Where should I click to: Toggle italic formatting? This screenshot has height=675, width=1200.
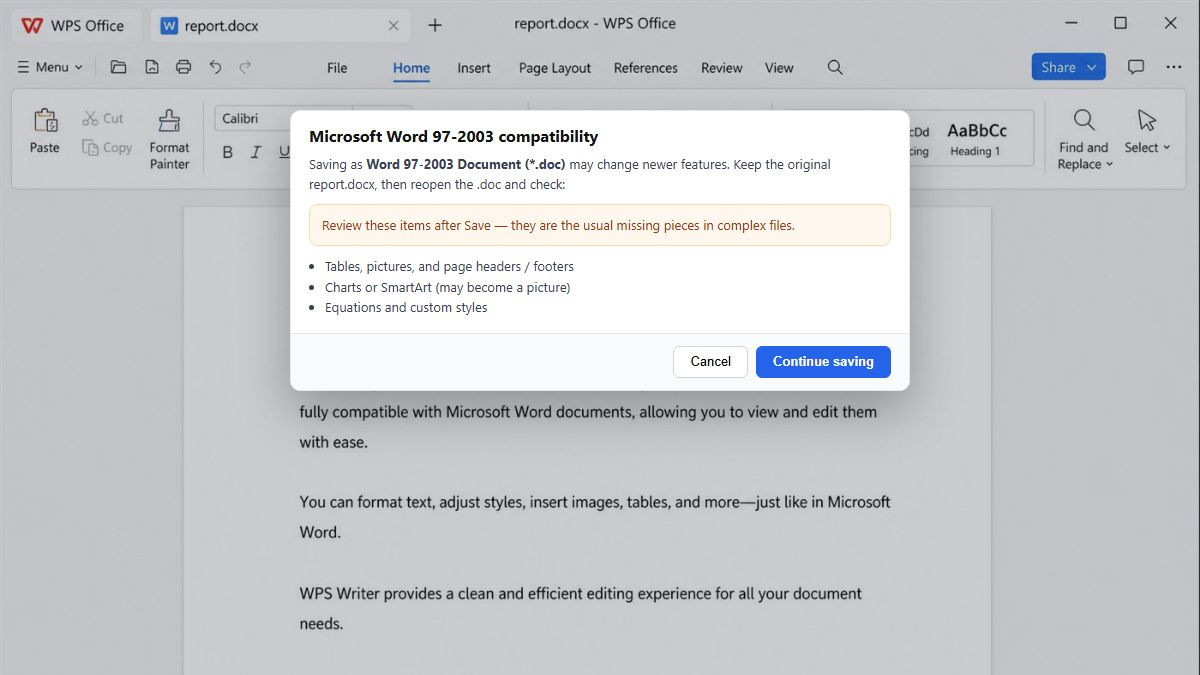click(x=255, y=152)
